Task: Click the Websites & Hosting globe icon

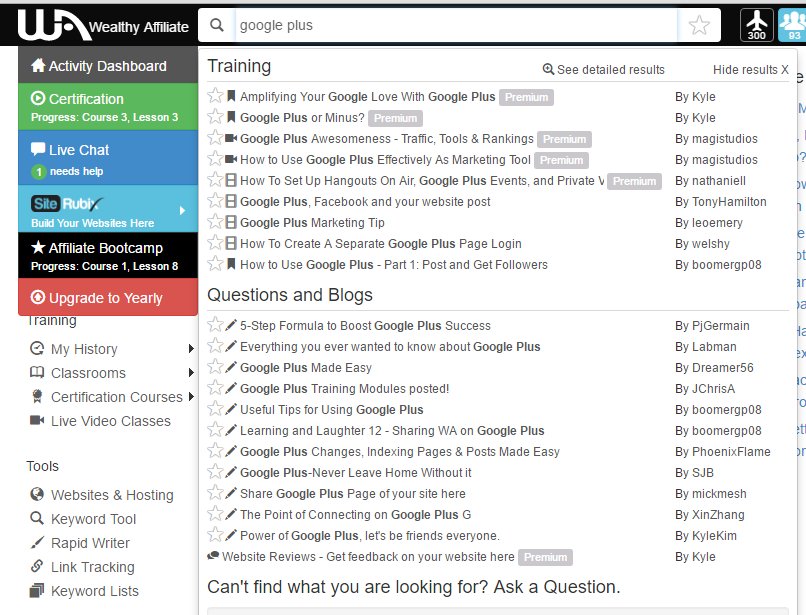Action: 37,494
